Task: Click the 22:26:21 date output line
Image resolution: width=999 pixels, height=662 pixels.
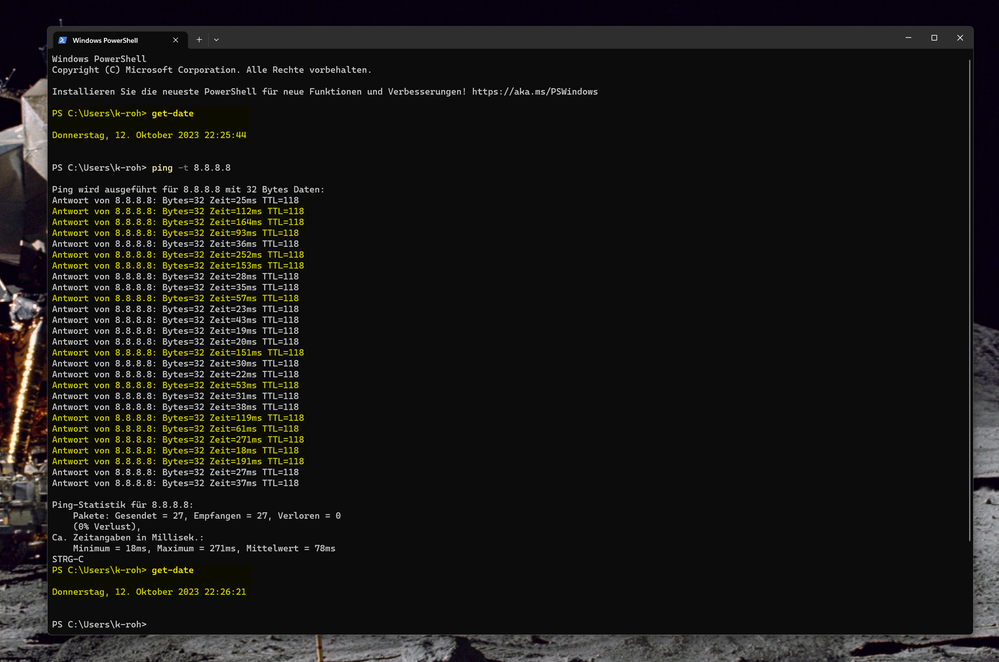Action: pyautogui.click(x=149, y=592)
